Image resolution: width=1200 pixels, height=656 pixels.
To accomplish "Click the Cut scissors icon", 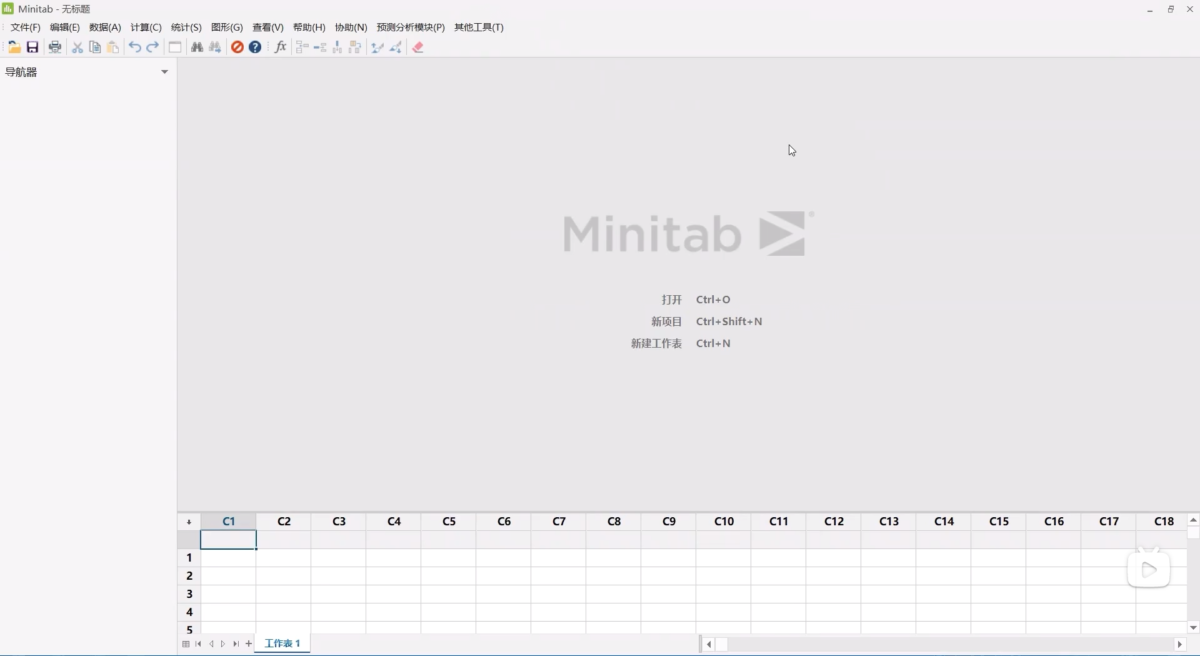I will point(77,47).
